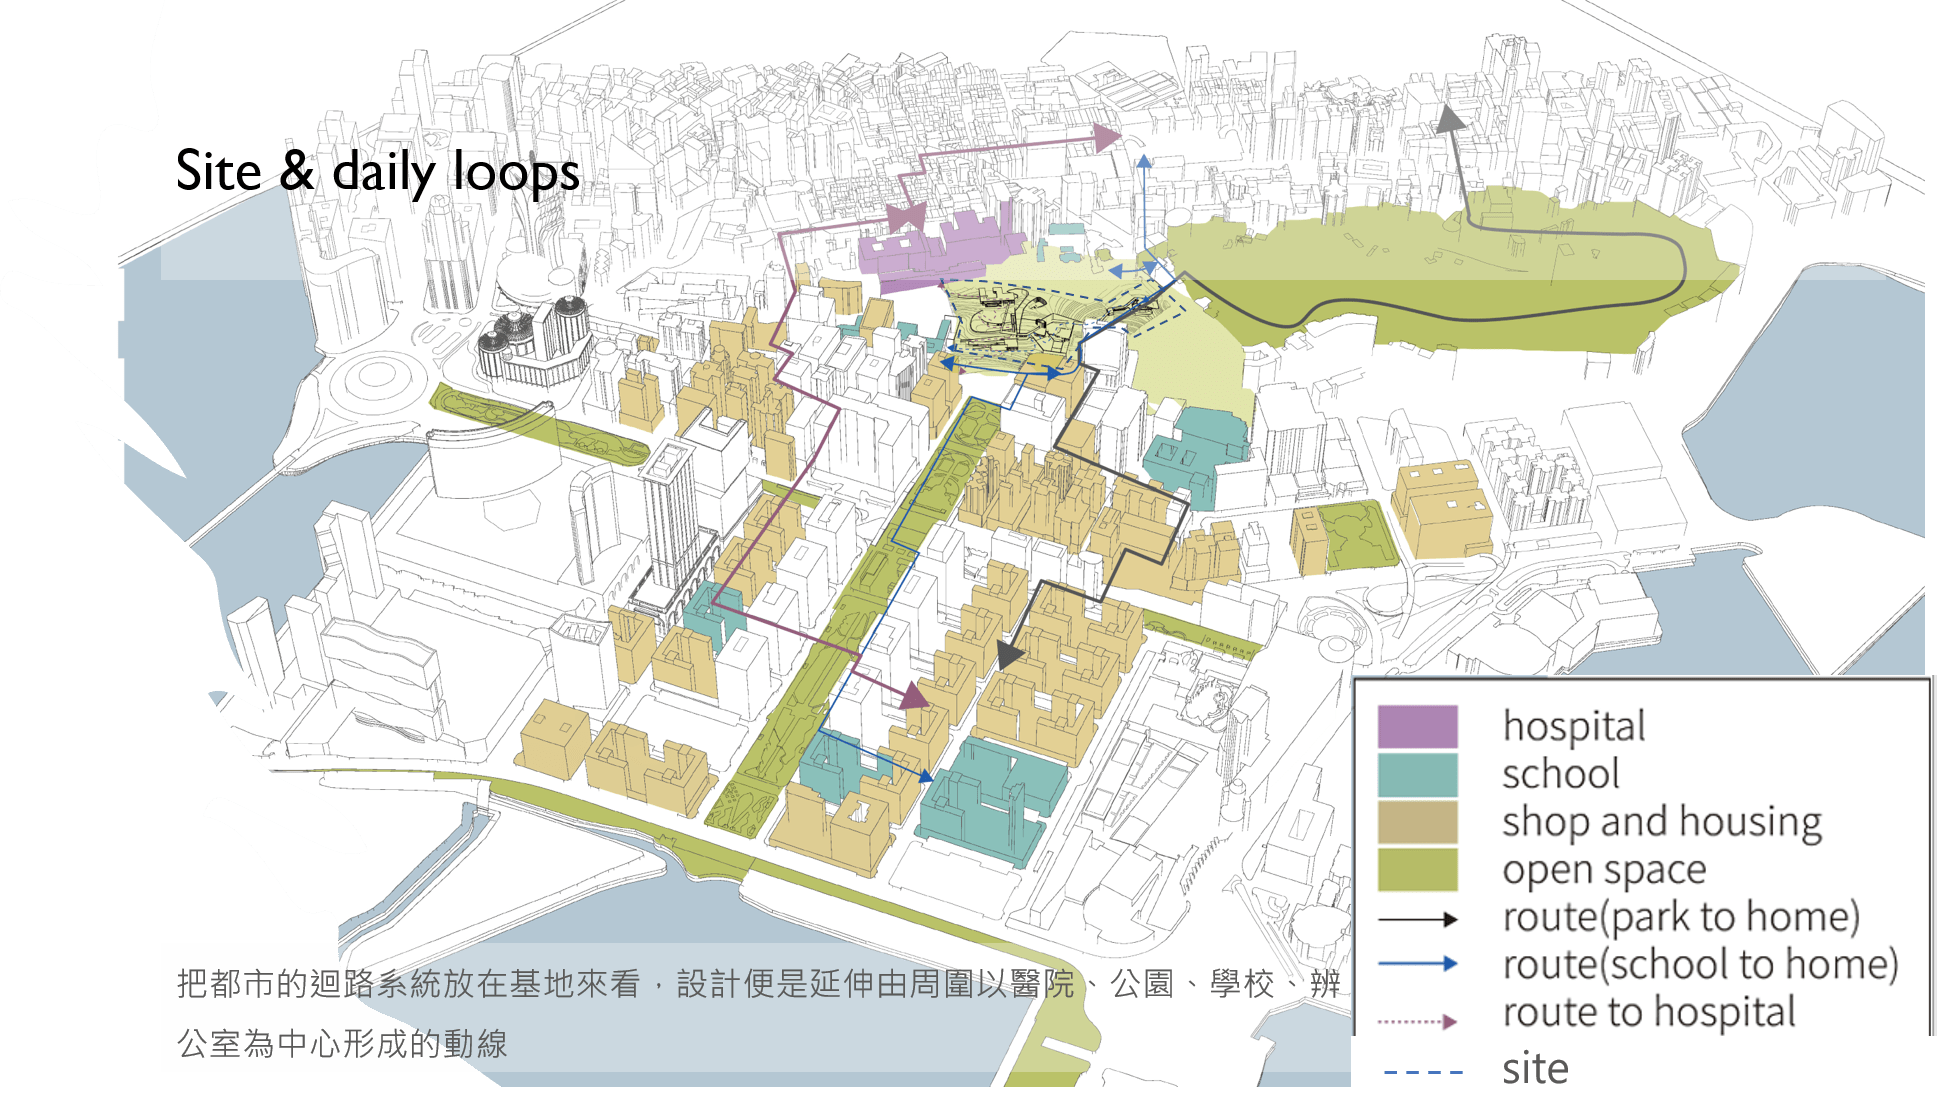1937x1119 pixels.
Task: Click the purple arrowhead near lower housing blocks
Action: tap(913, 697)
